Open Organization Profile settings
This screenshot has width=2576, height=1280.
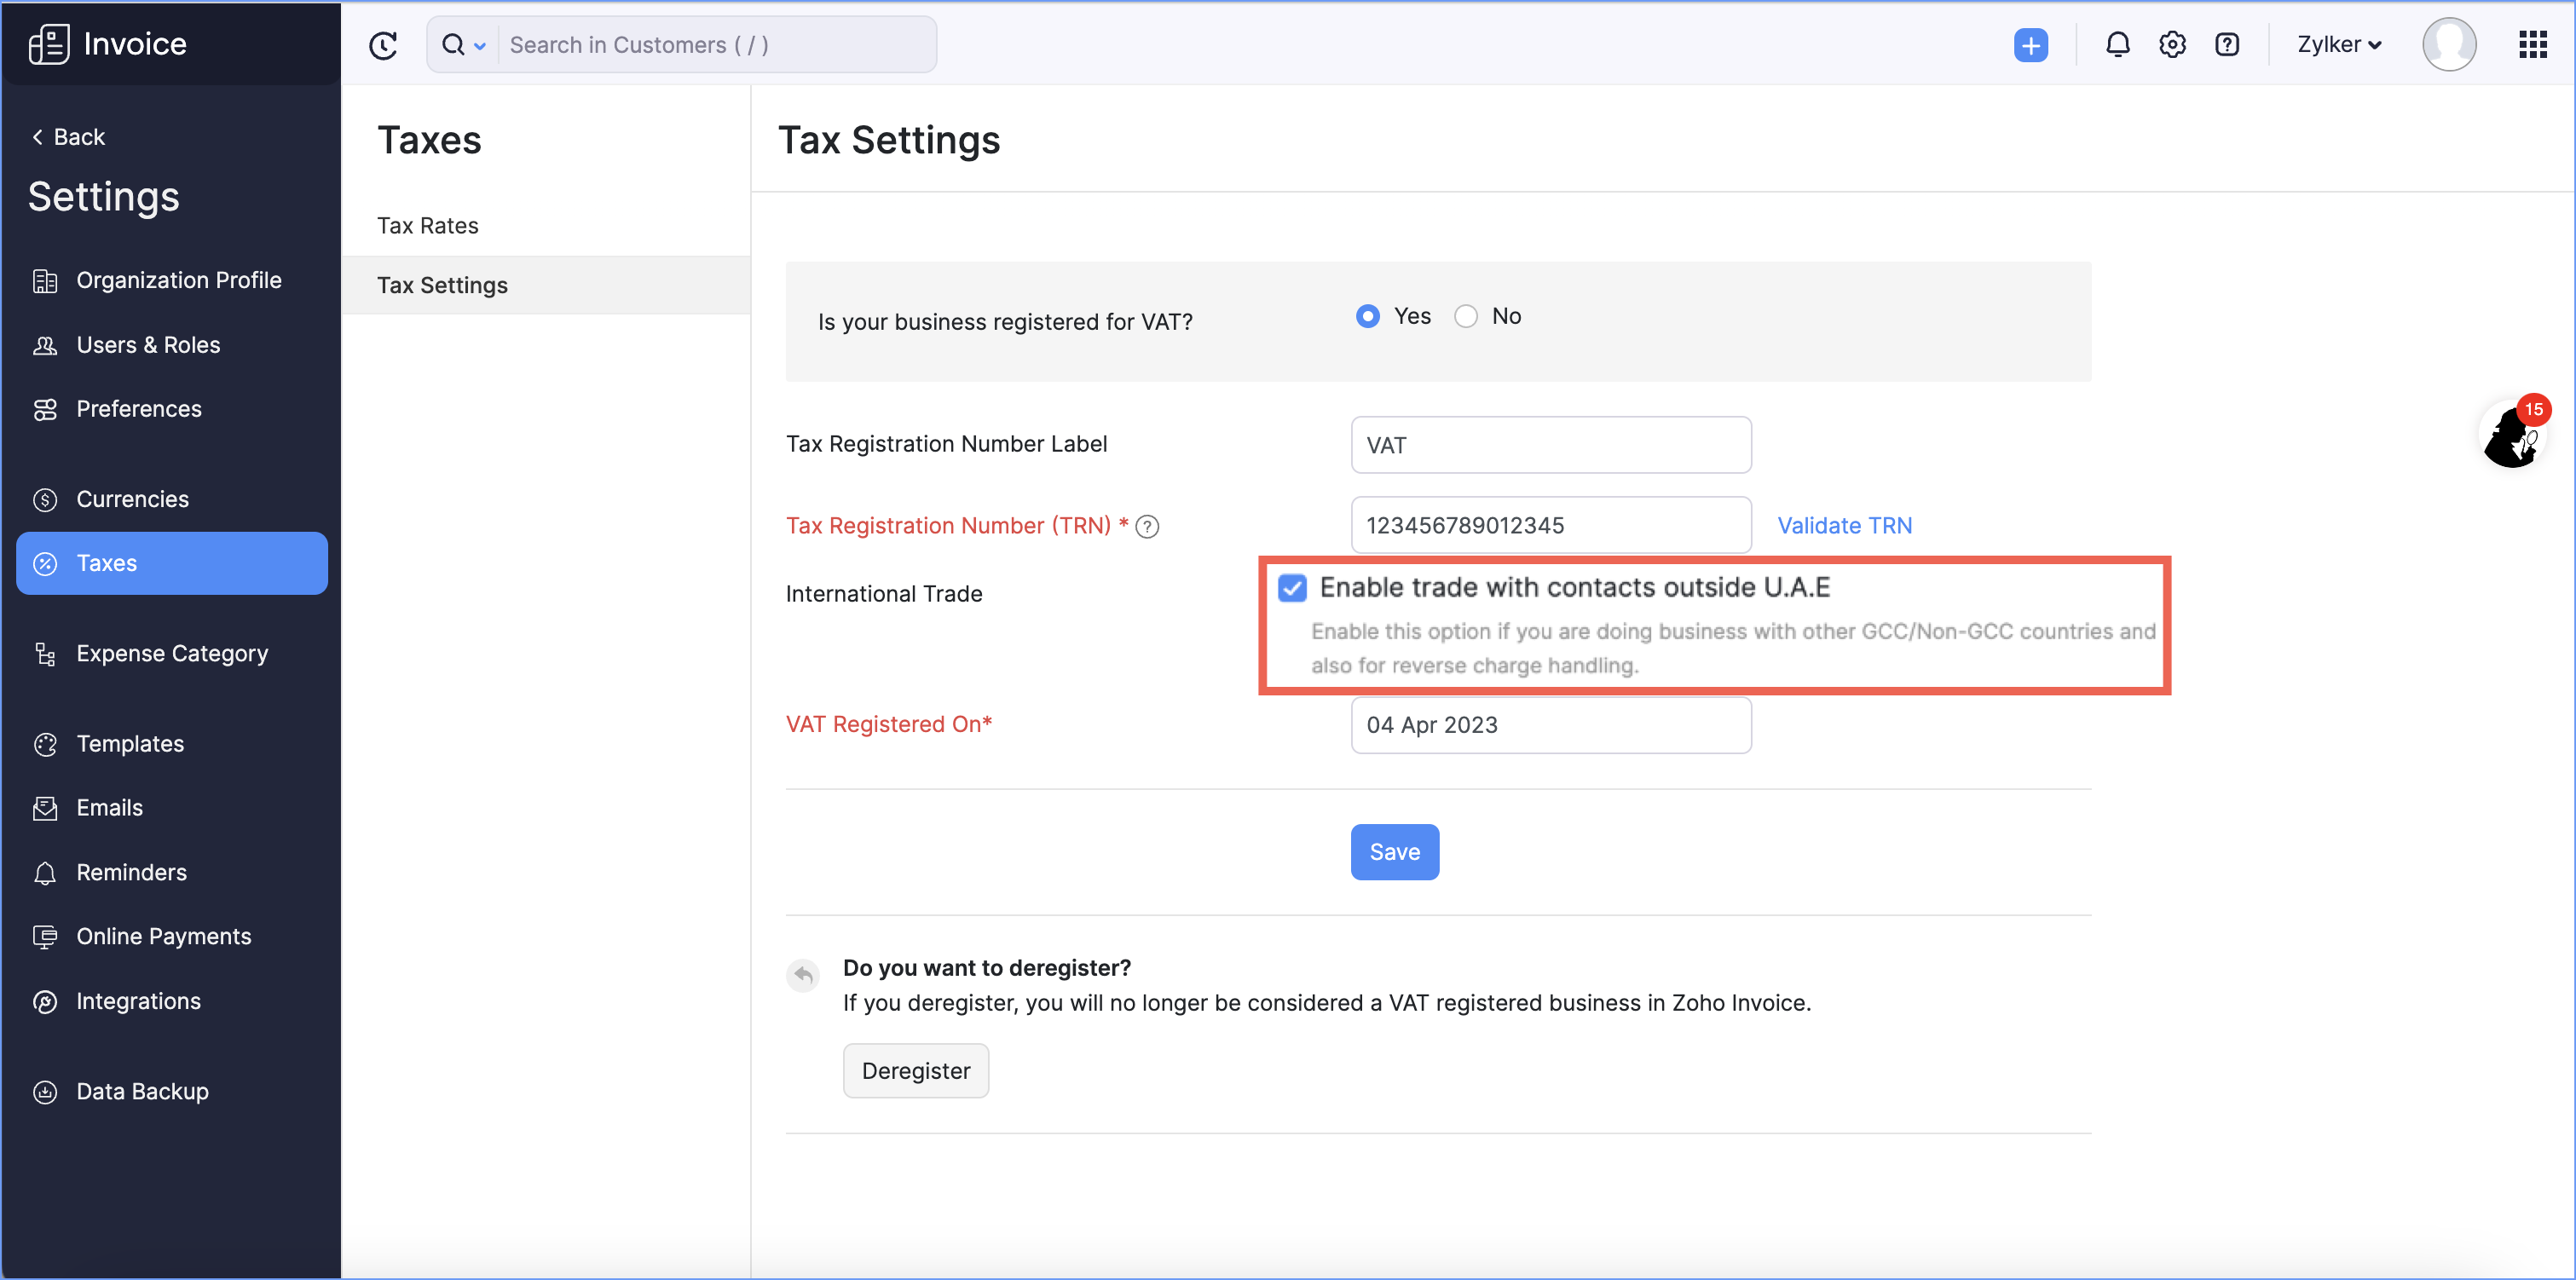172,281
